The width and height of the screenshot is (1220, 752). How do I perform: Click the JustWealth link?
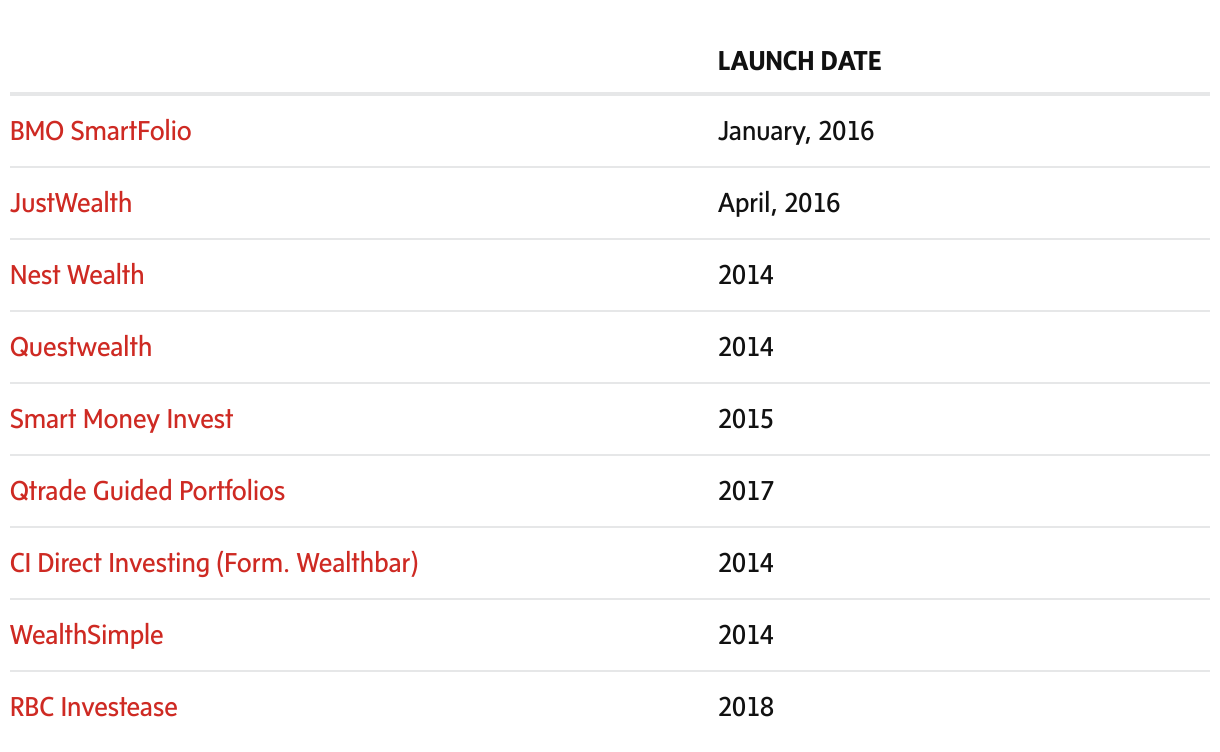point(71,203)
